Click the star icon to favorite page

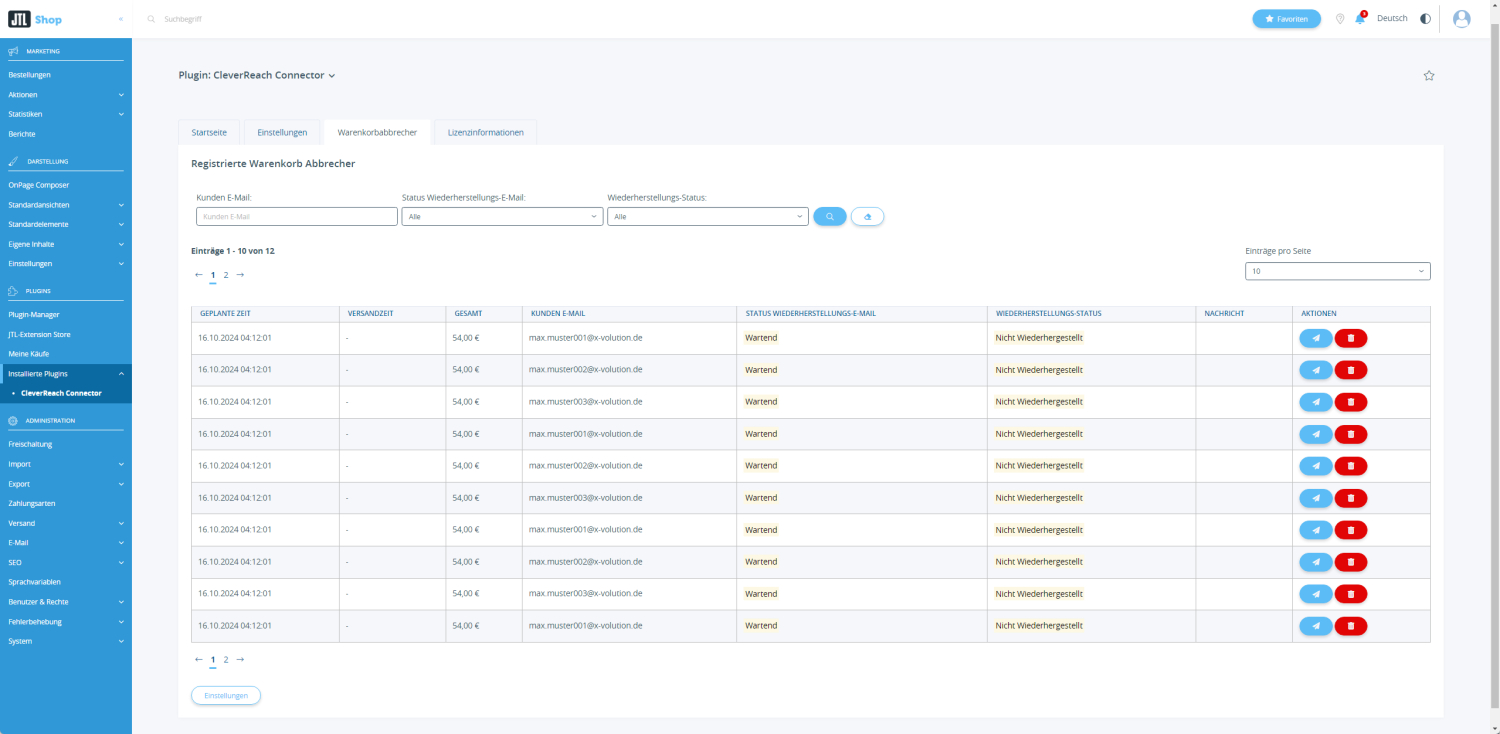click(x=1429, y=76)
